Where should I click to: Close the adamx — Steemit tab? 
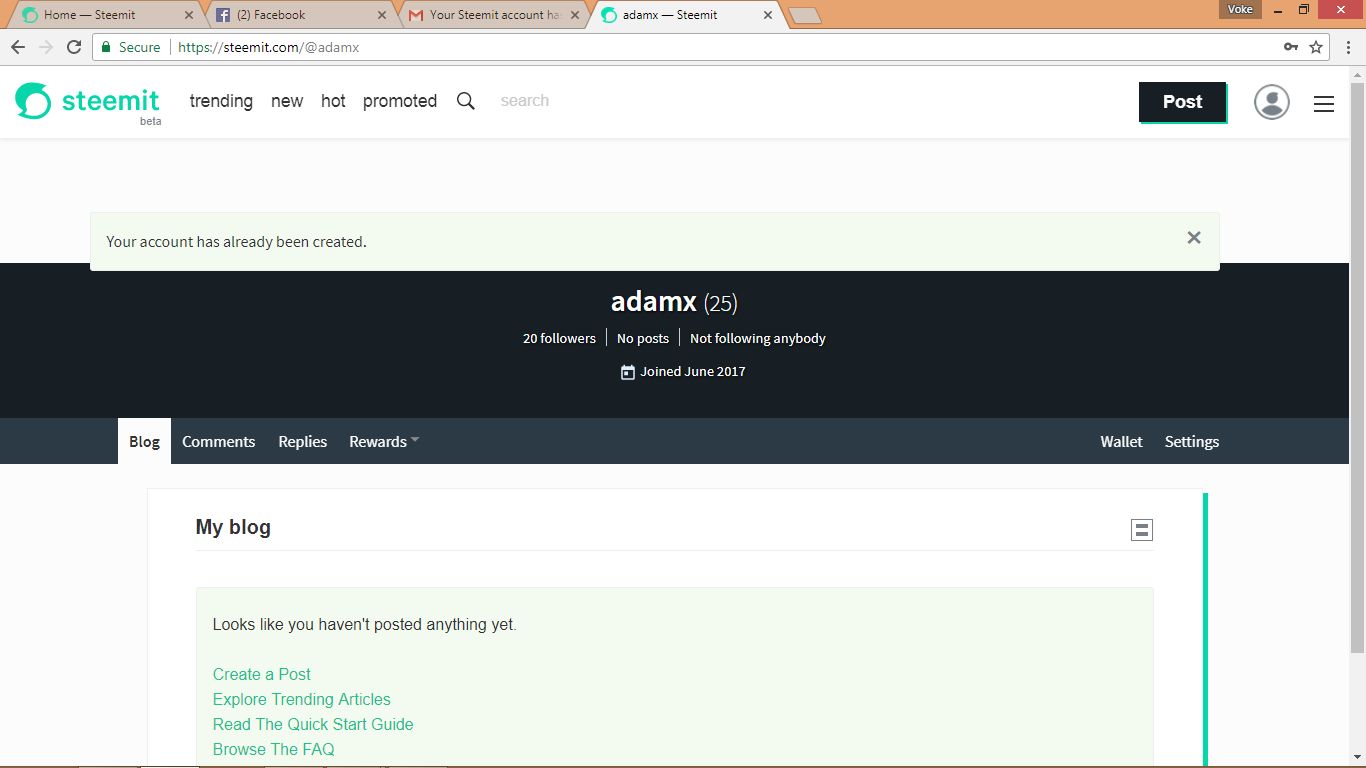[768, 15]
